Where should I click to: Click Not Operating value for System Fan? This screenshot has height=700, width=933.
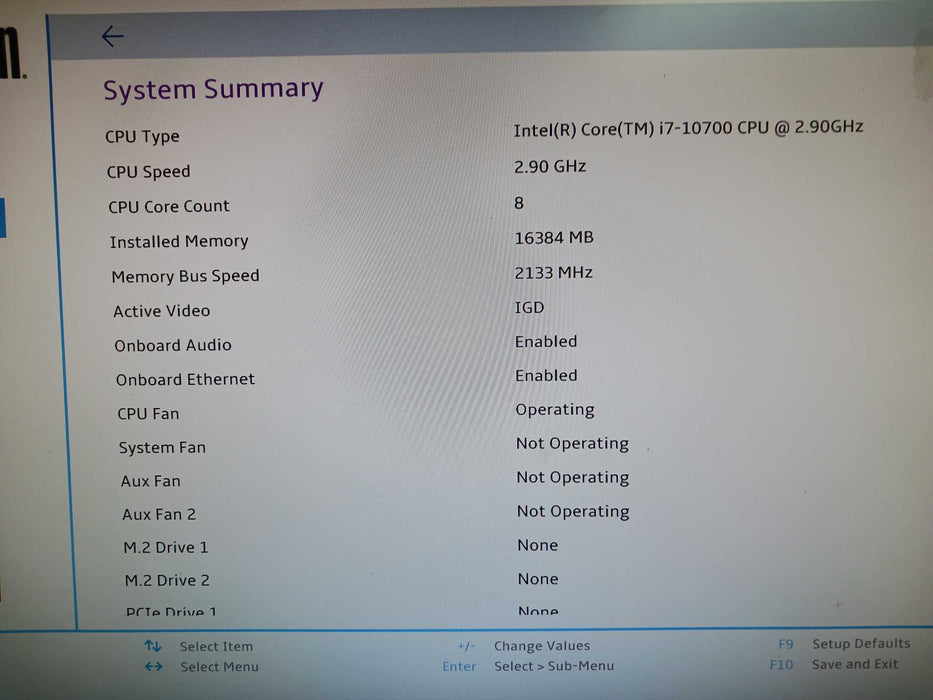coord(572,443)
